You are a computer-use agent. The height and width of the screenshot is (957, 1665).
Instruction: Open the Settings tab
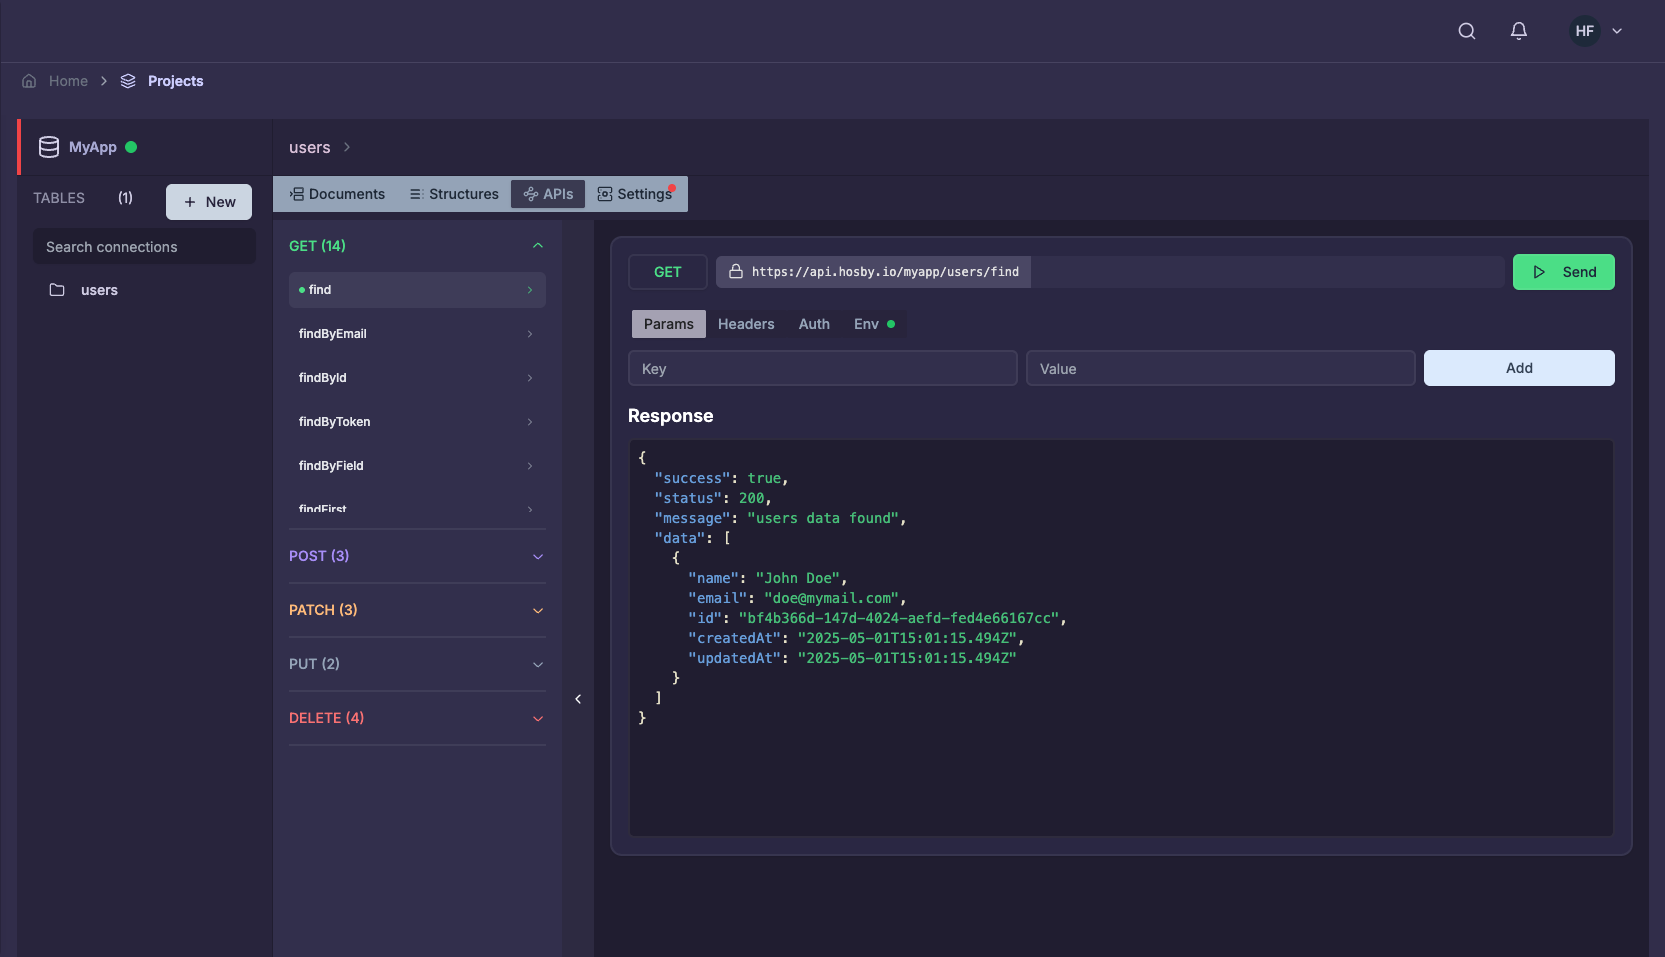point(635,194)
